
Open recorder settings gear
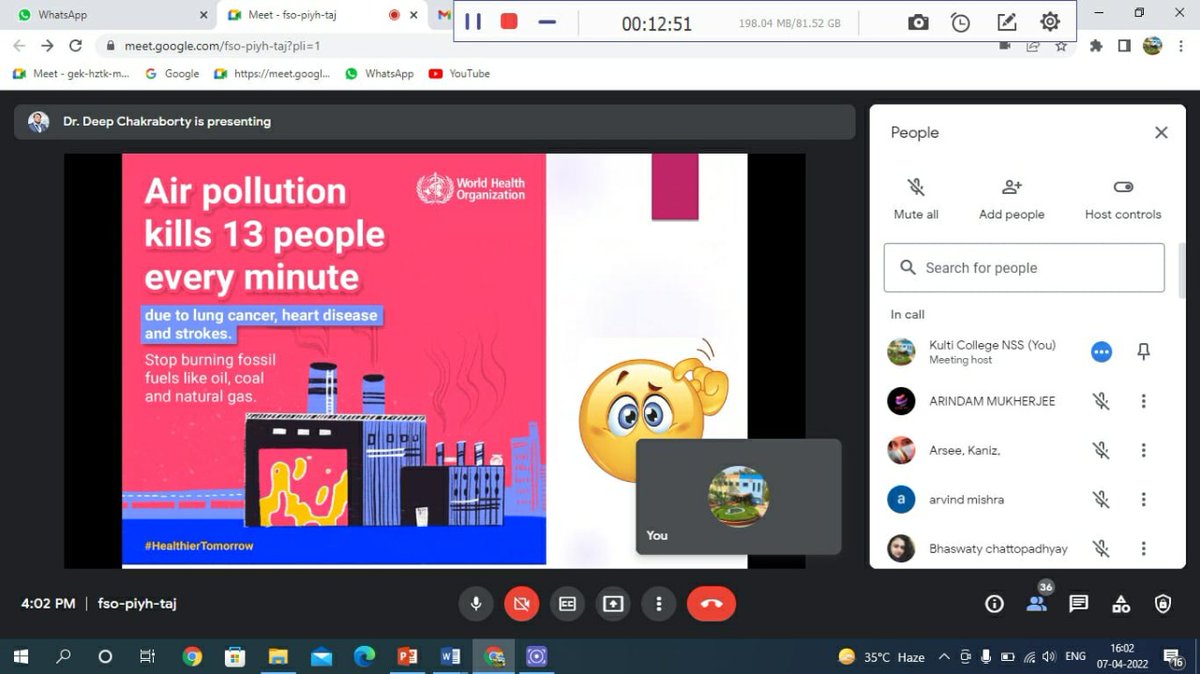[1050, 22]
